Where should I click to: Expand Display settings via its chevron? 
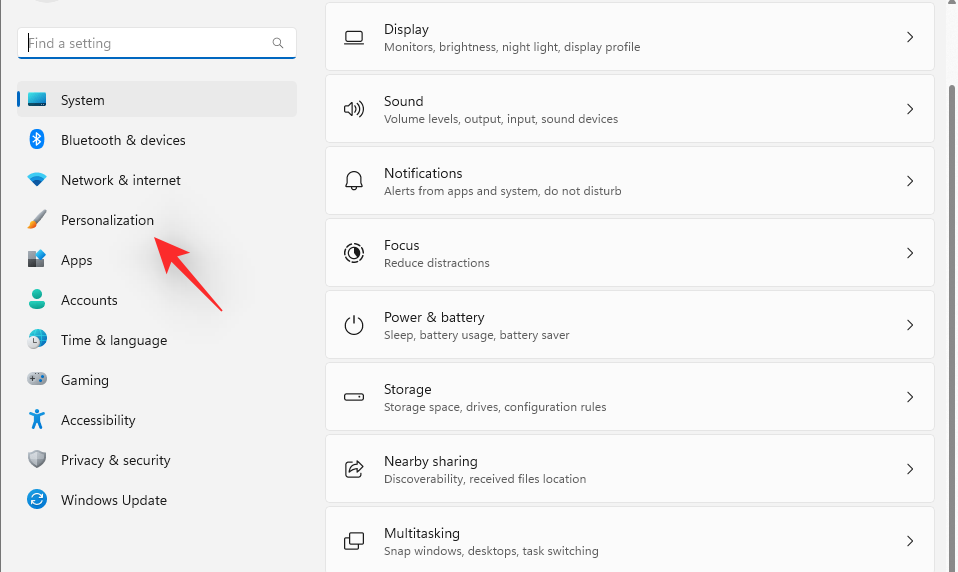coord(910,37)
